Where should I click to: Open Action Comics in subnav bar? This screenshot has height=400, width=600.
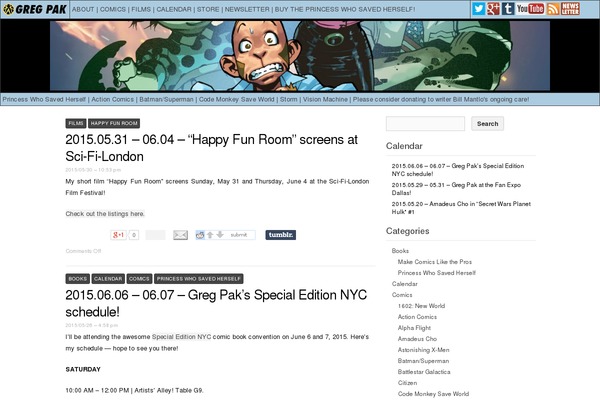(112, 100)
